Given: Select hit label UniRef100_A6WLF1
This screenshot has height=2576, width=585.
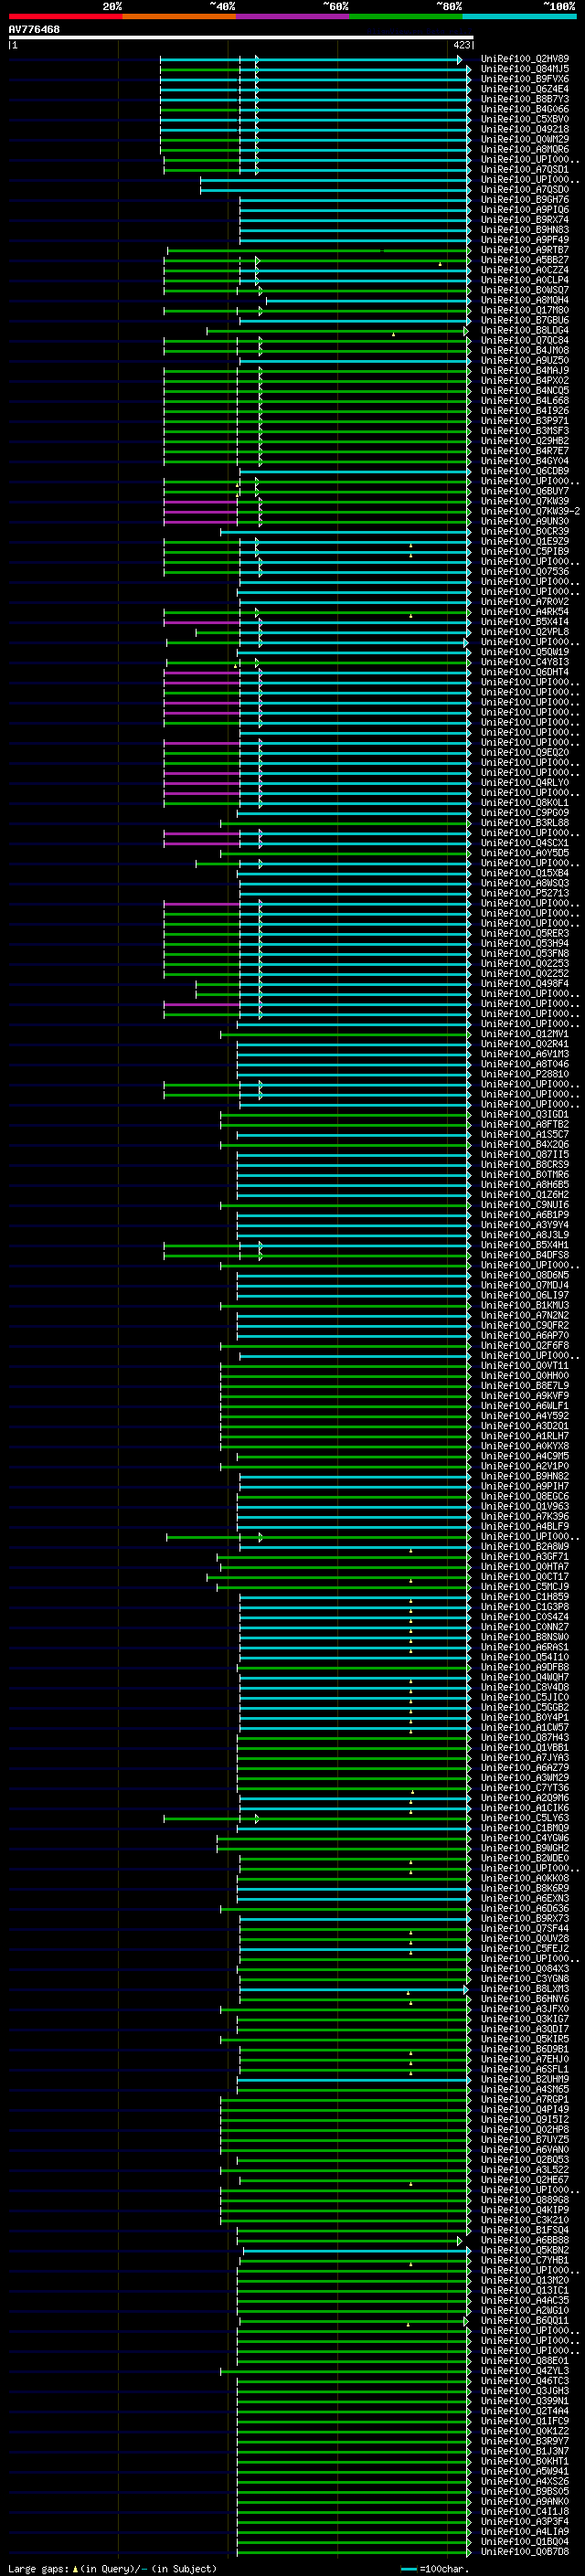Looking at the screenshot, I should 525,1406.
